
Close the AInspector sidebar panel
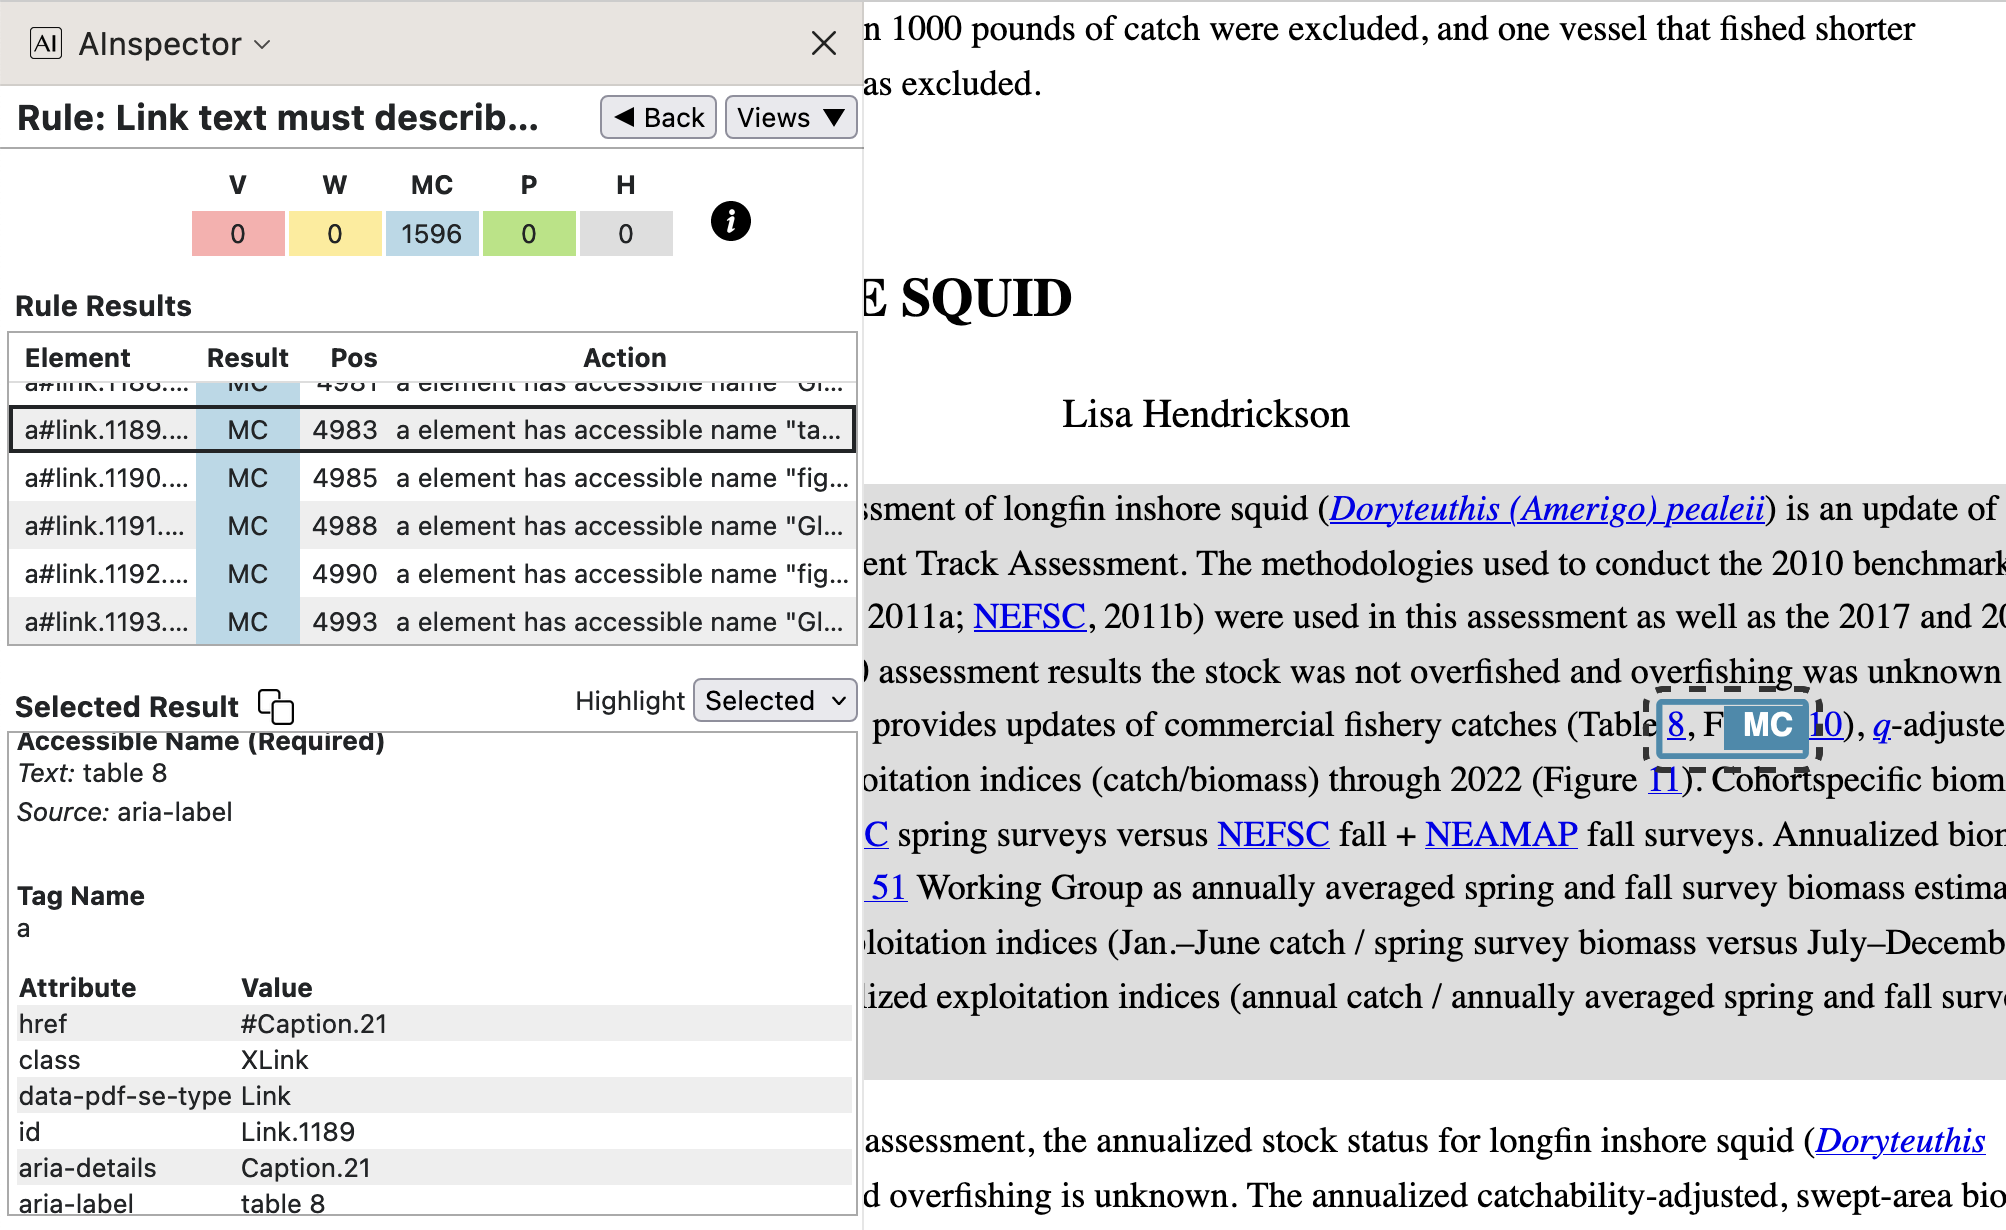click(x=823, y=43)
